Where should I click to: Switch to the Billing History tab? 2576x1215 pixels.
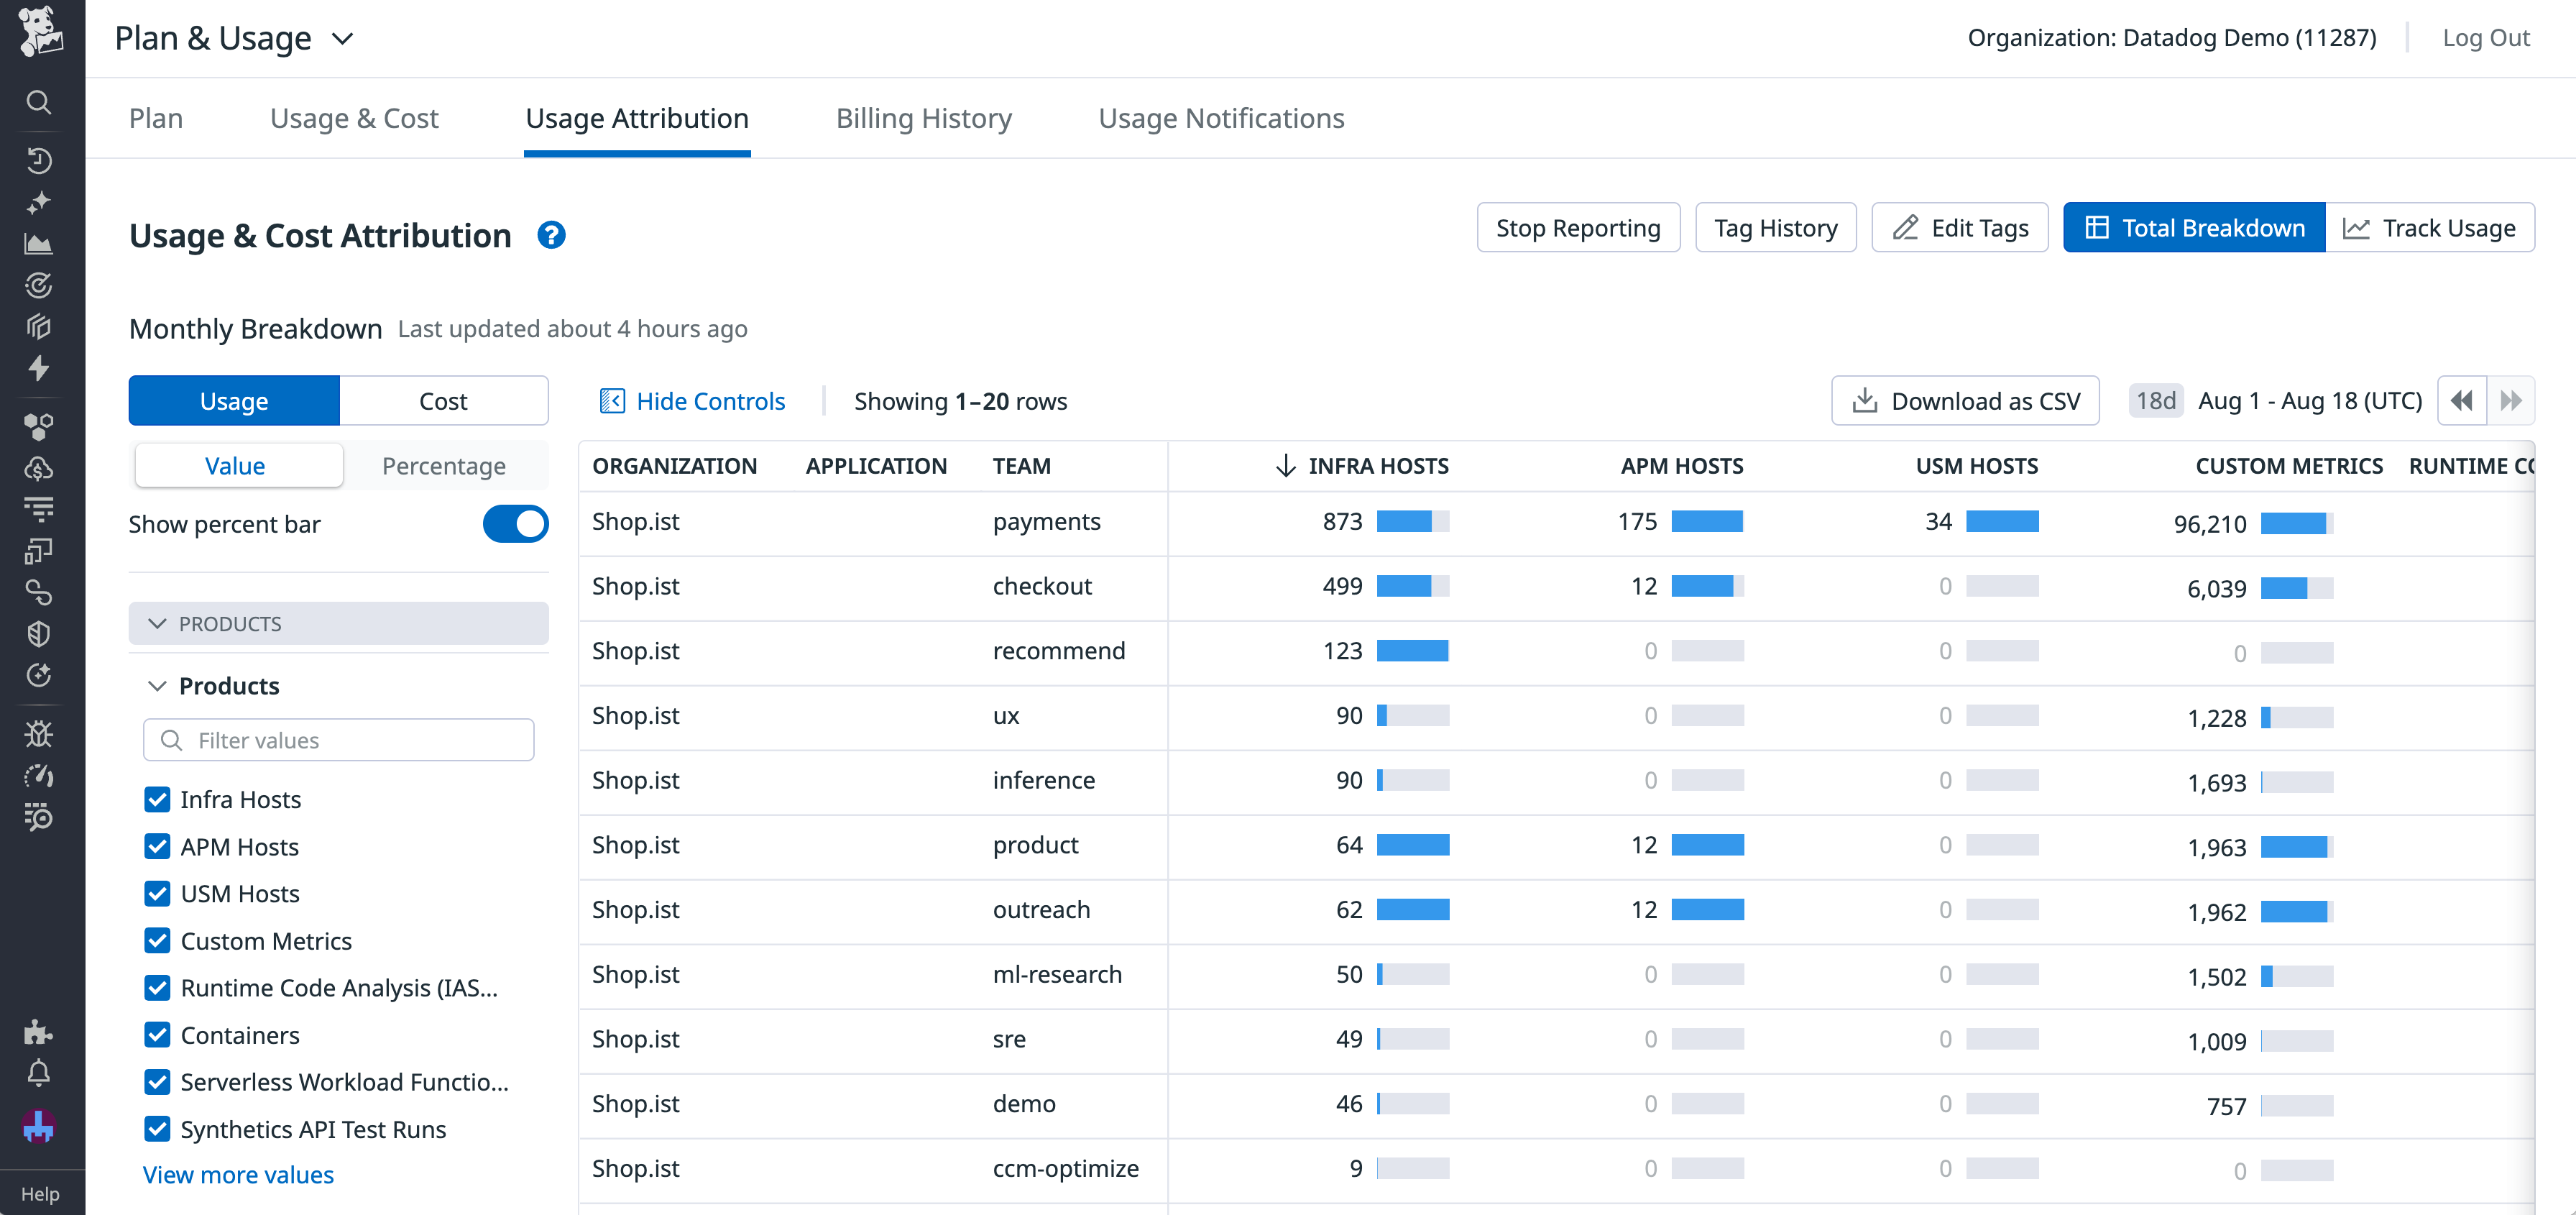click(x=923, y=117)
